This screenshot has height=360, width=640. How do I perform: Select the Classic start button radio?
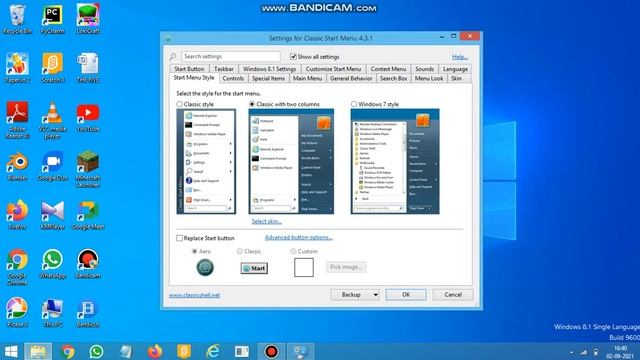click(240, 251)
